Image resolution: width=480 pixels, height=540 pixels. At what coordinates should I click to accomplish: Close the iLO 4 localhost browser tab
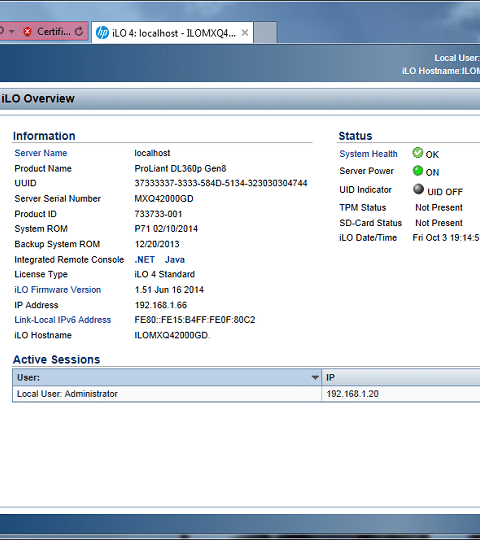pos(245,33)
